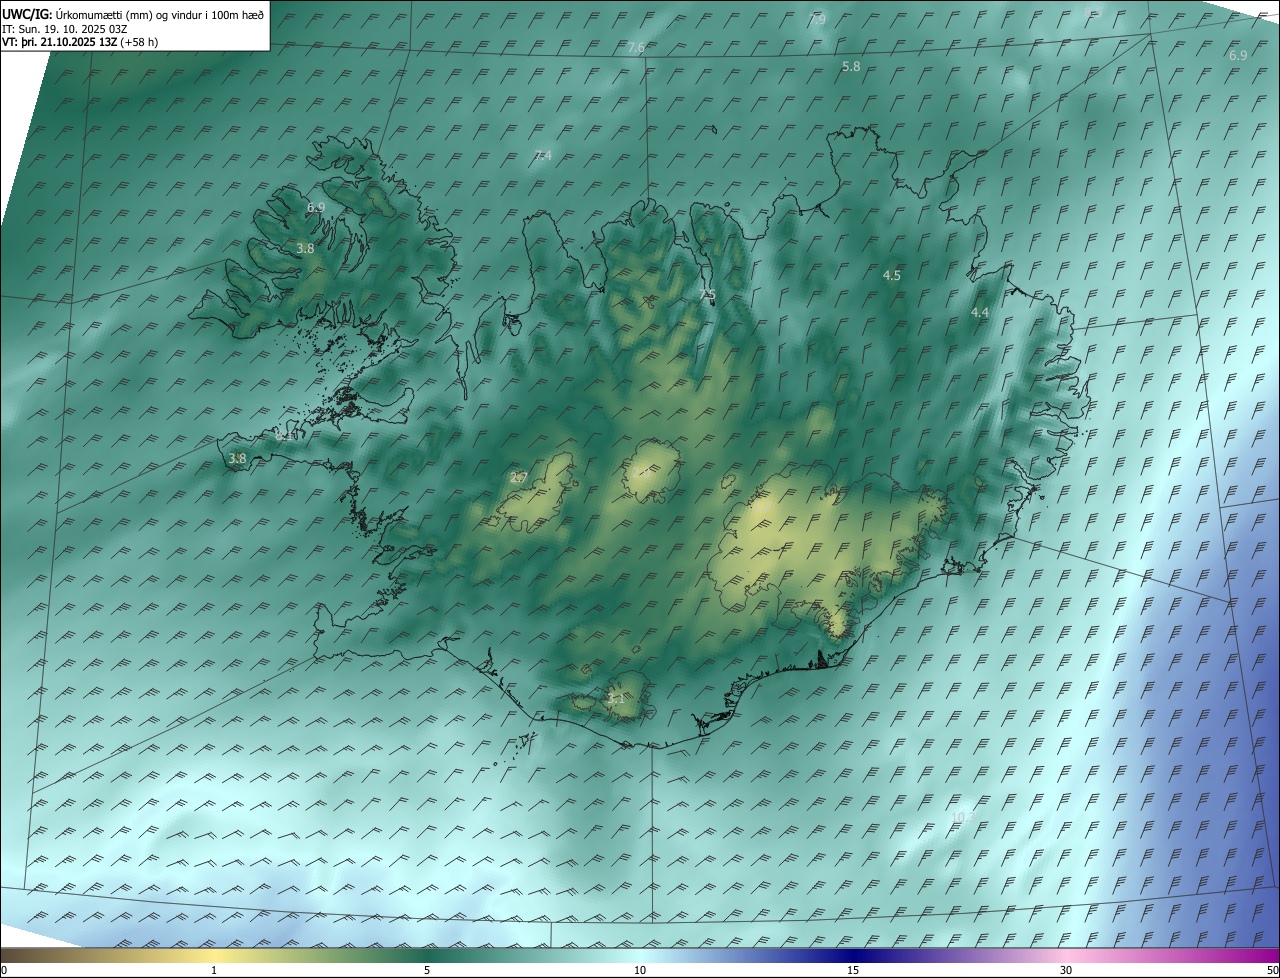The image size is (1280, 978).
Task: Click the 7.4 value label
Action: click(x=543, y=155)
